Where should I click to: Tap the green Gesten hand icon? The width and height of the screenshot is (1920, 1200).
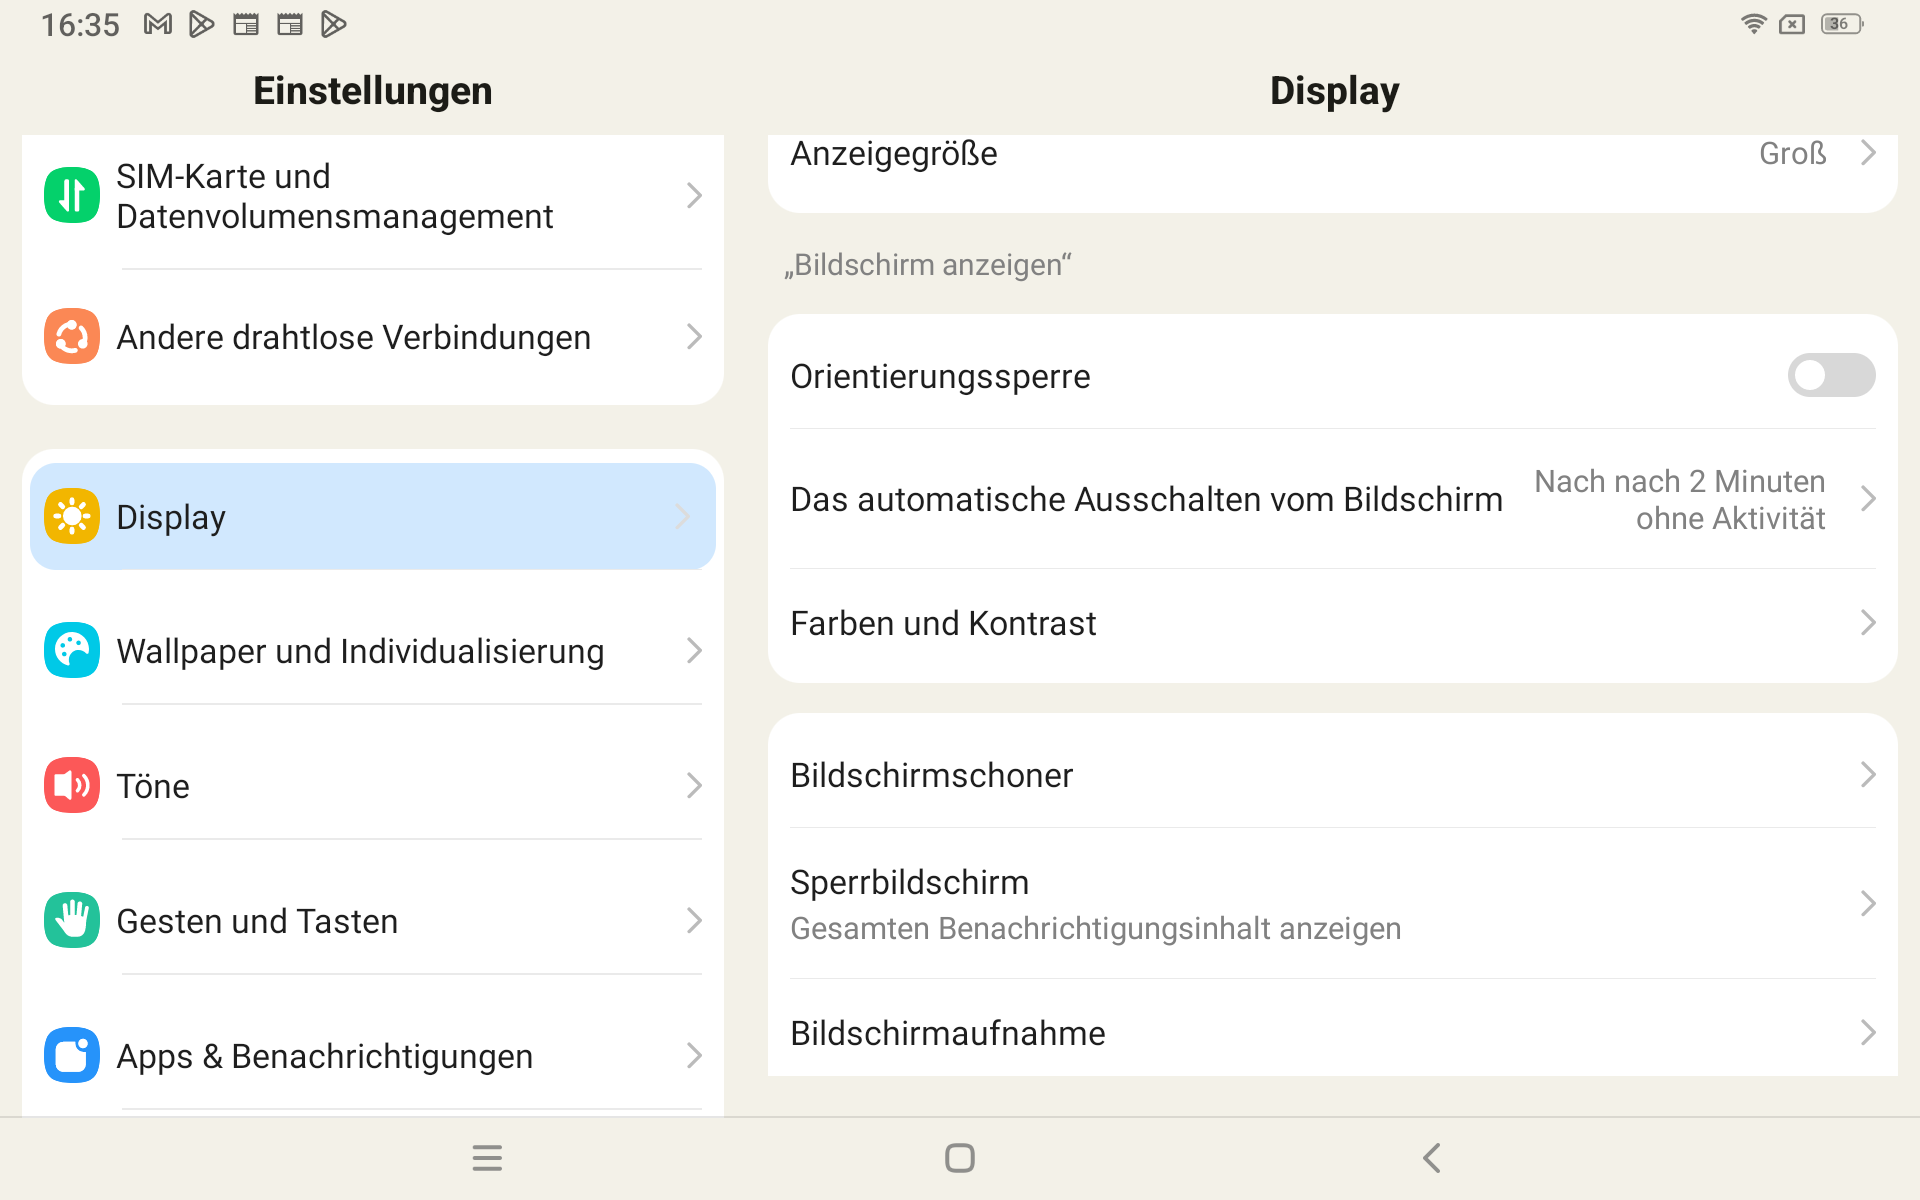71,920
